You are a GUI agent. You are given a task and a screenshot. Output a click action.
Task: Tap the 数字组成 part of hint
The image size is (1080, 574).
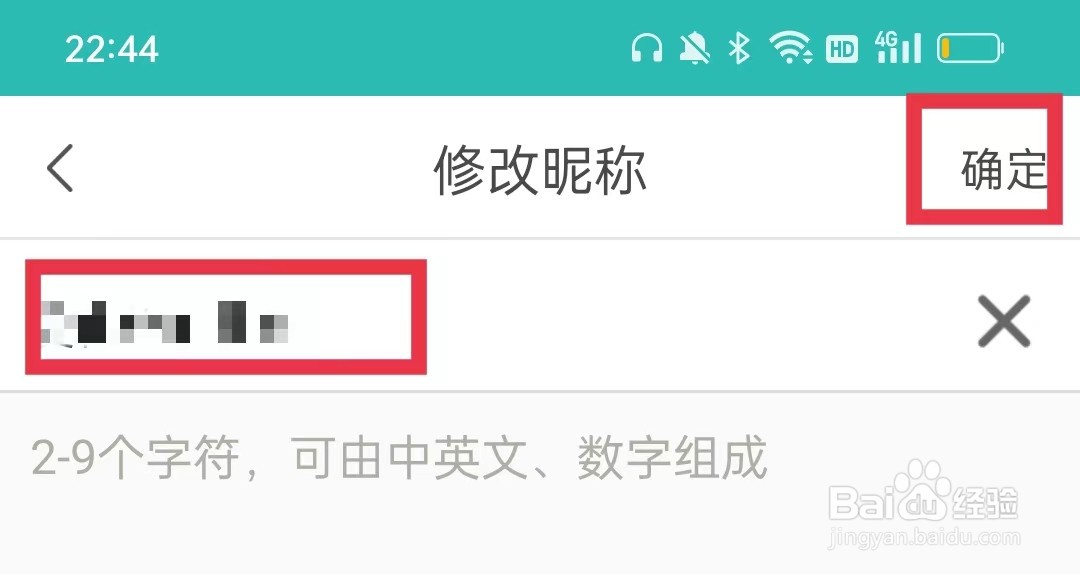coord(672,457)
